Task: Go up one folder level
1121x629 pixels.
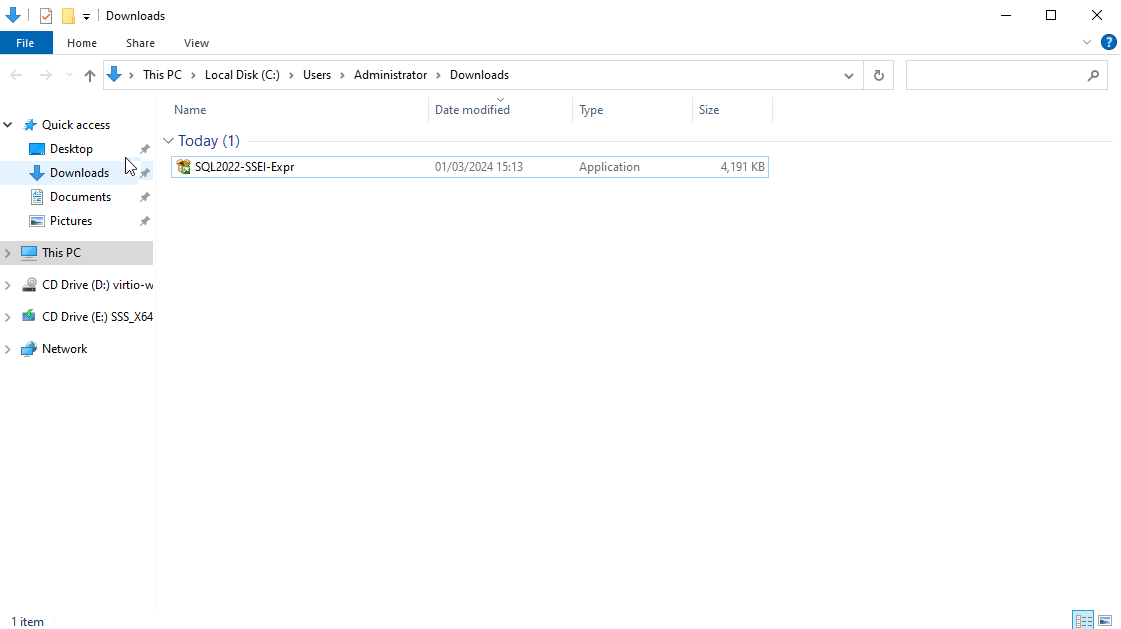Action: click(x=89, y=75)
